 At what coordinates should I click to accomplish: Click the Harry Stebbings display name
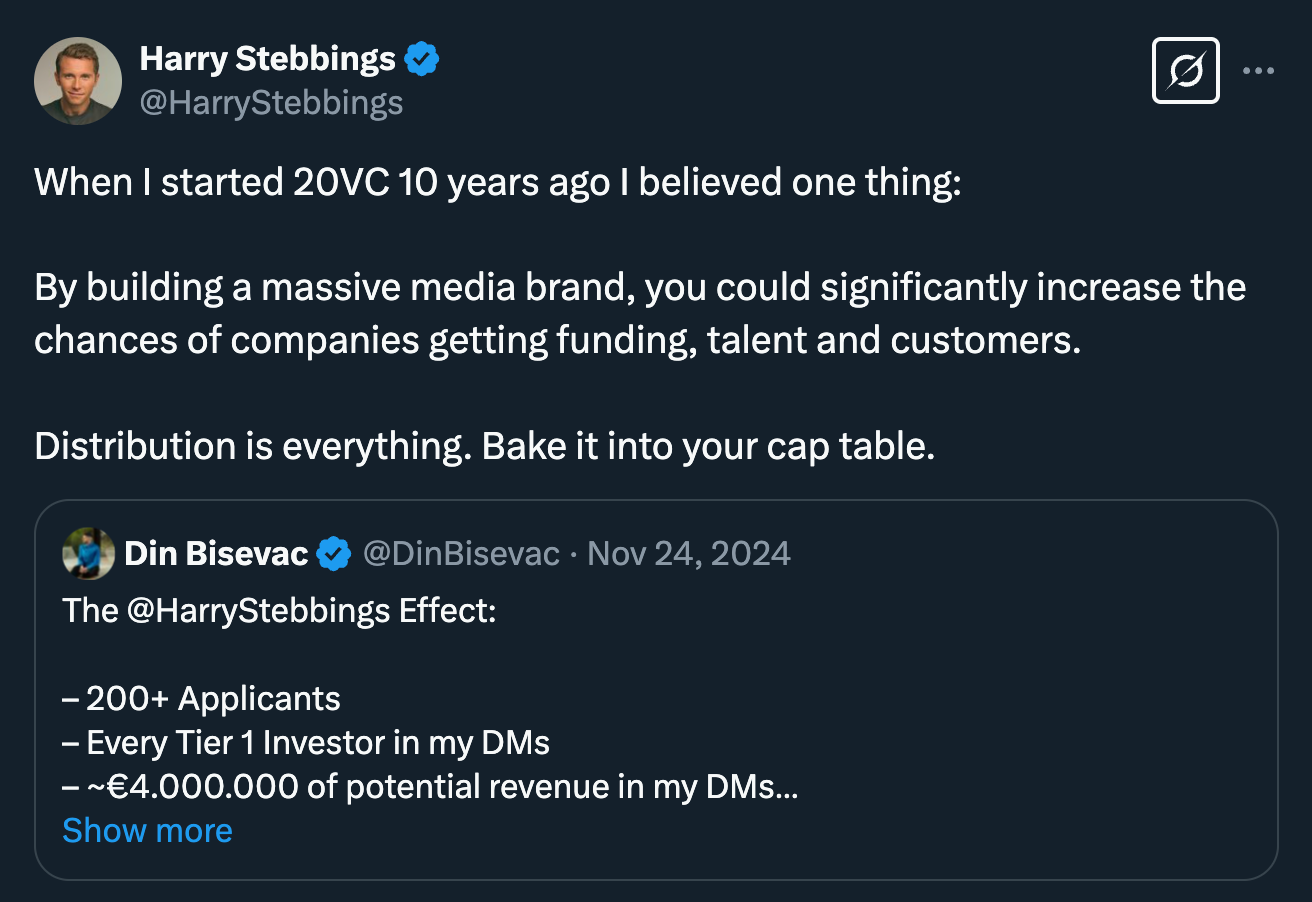pos(267,60)
